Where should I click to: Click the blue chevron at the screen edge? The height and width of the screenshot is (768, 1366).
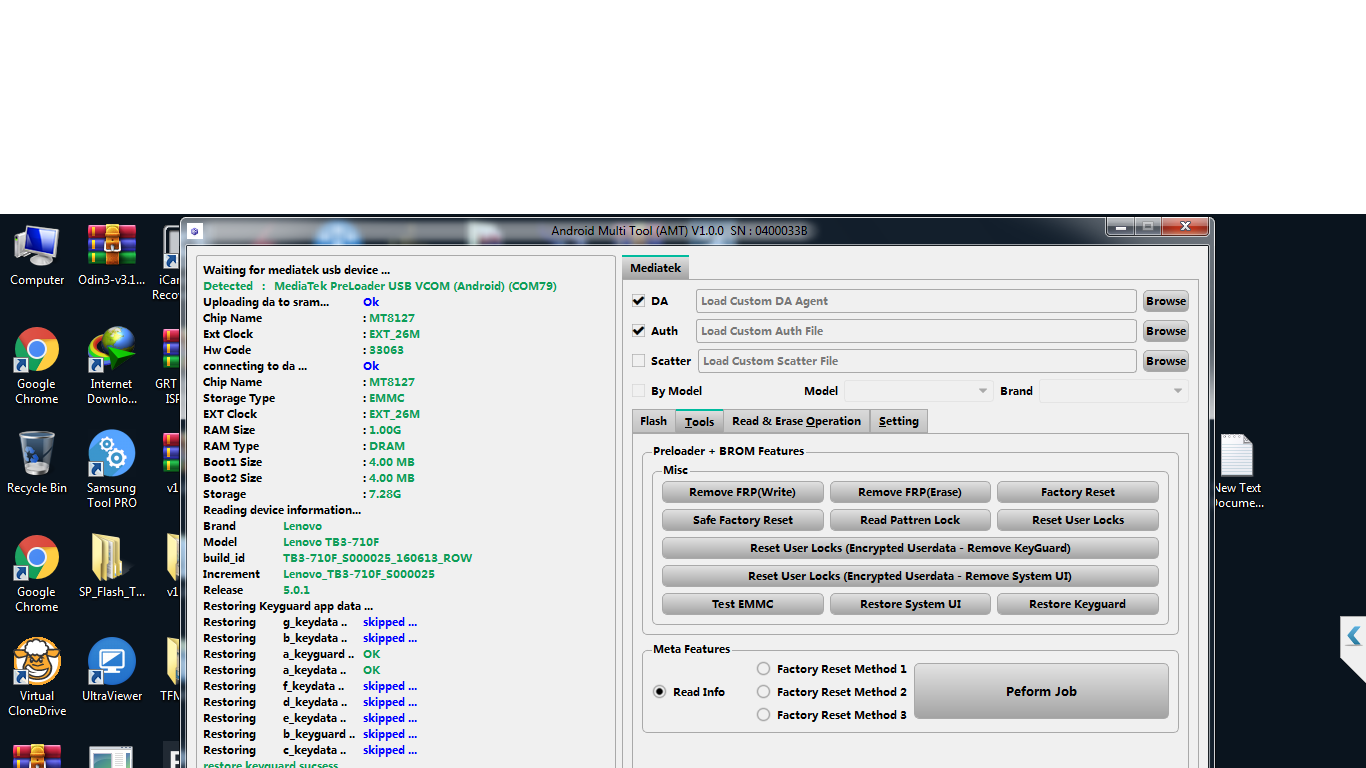point(1354,636)
